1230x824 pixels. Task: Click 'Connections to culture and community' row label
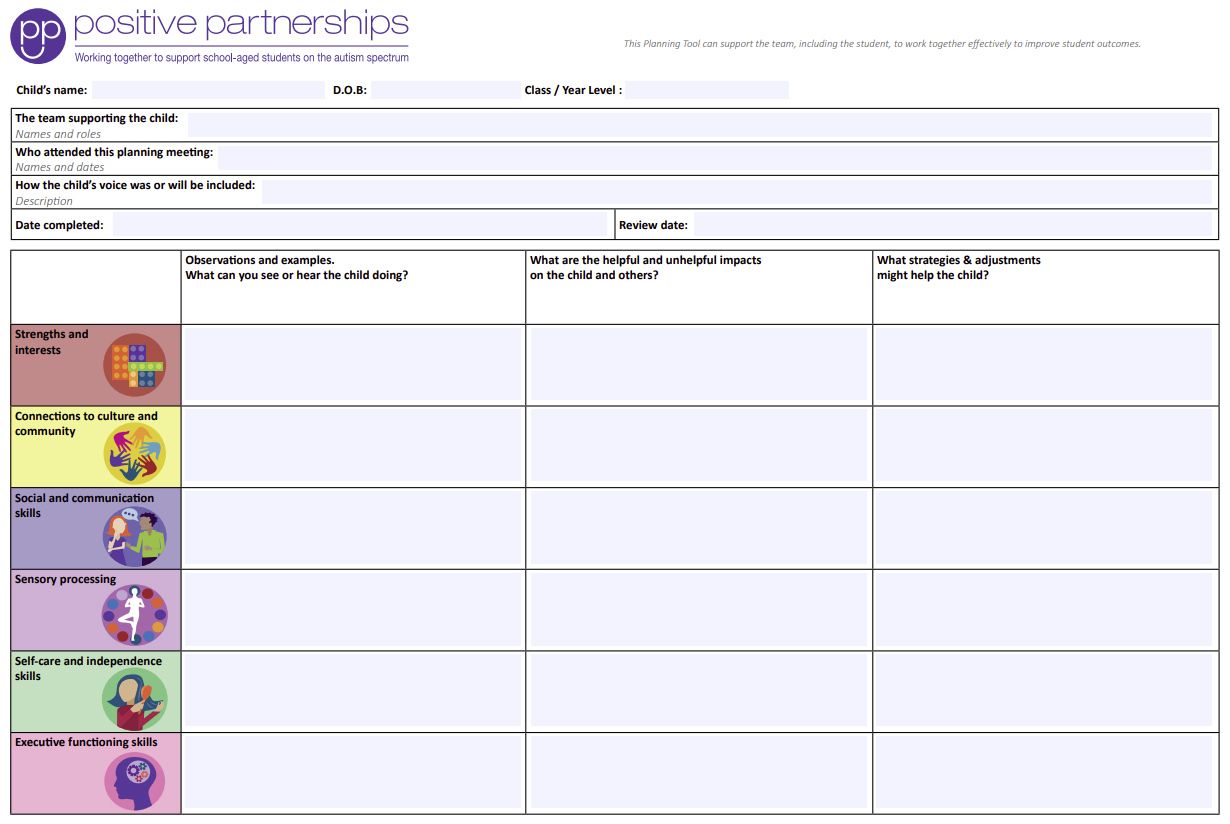[x=86, y=424]
